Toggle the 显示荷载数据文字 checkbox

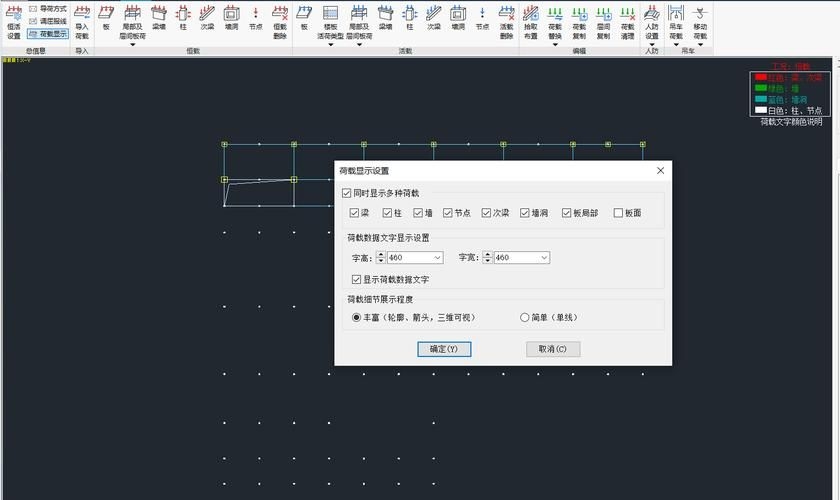(356, 279)
